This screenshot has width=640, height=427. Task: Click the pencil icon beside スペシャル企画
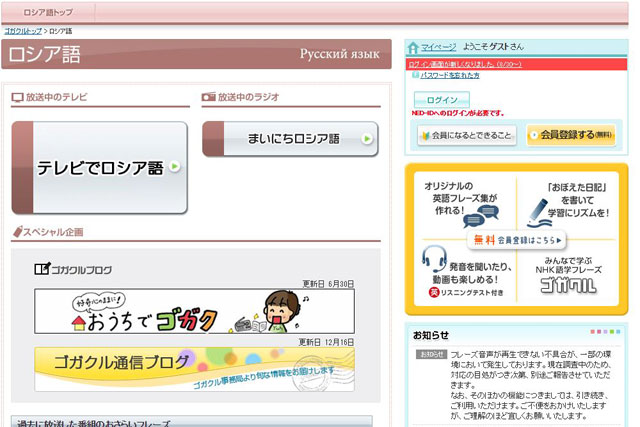[18, 232]
